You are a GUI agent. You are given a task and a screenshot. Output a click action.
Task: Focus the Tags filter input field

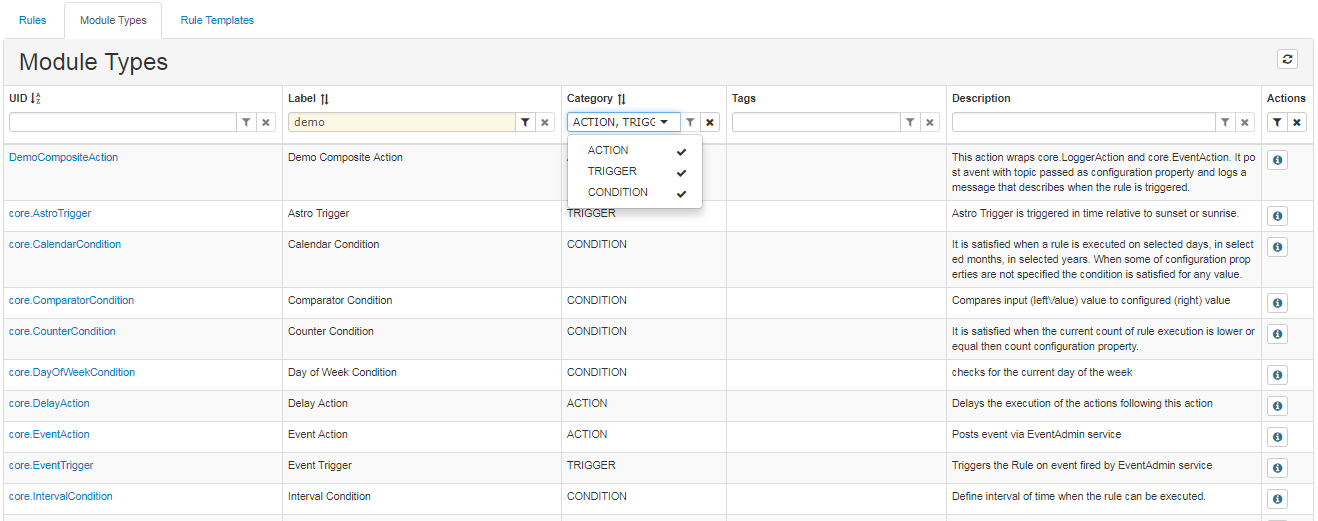[x=816, y=122]
